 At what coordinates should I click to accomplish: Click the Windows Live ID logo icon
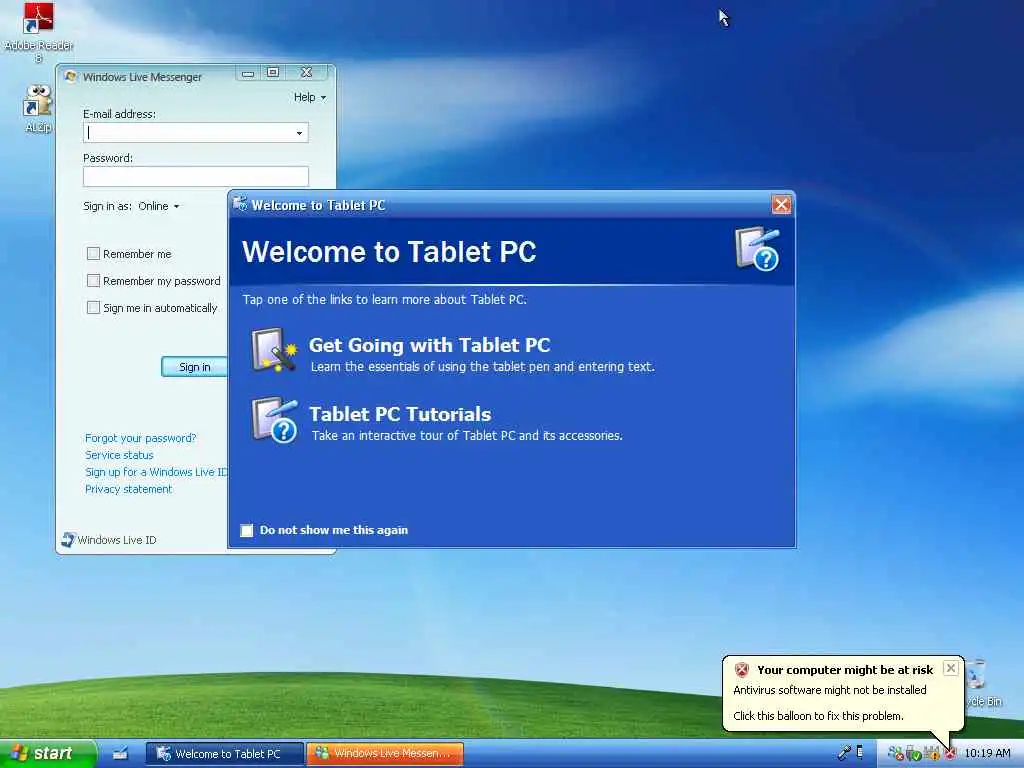(x=68, y=539)
